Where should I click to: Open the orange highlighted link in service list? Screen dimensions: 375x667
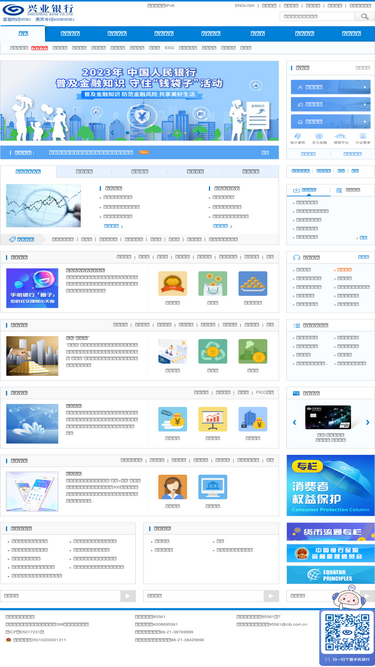point(344,270)
